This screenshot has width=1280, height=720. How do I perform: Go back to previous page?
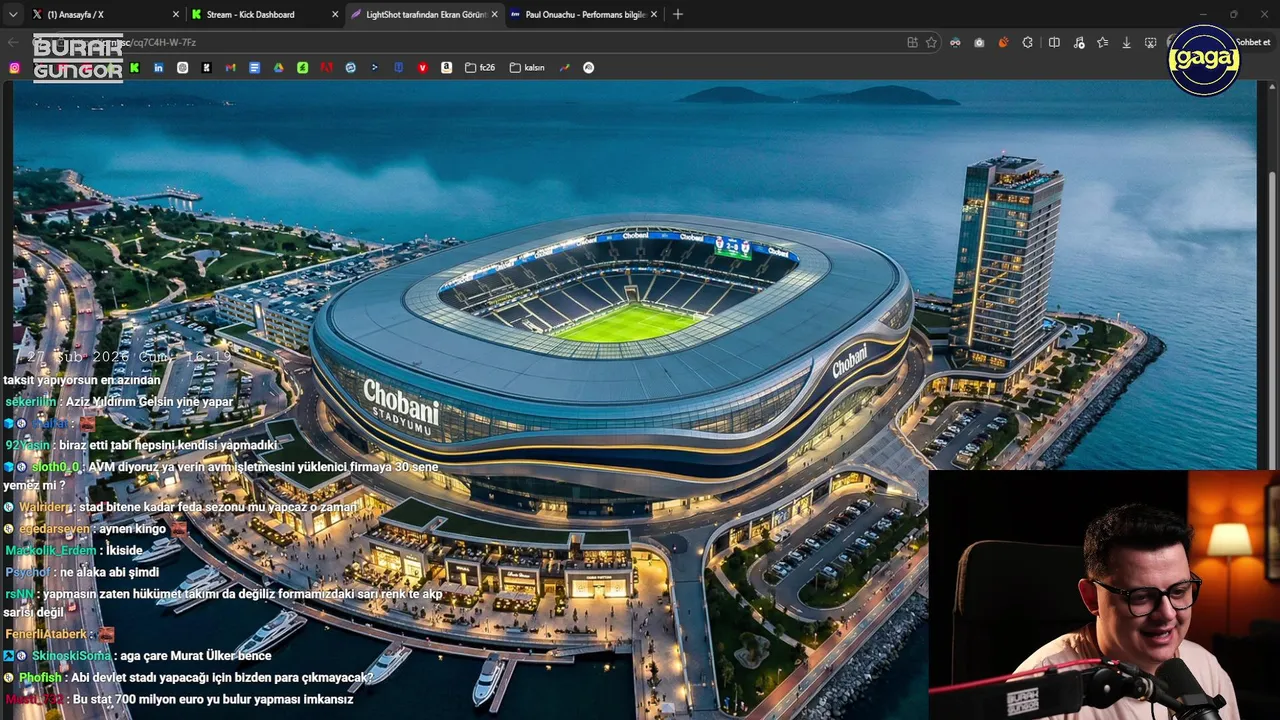(x=13, y=42)
